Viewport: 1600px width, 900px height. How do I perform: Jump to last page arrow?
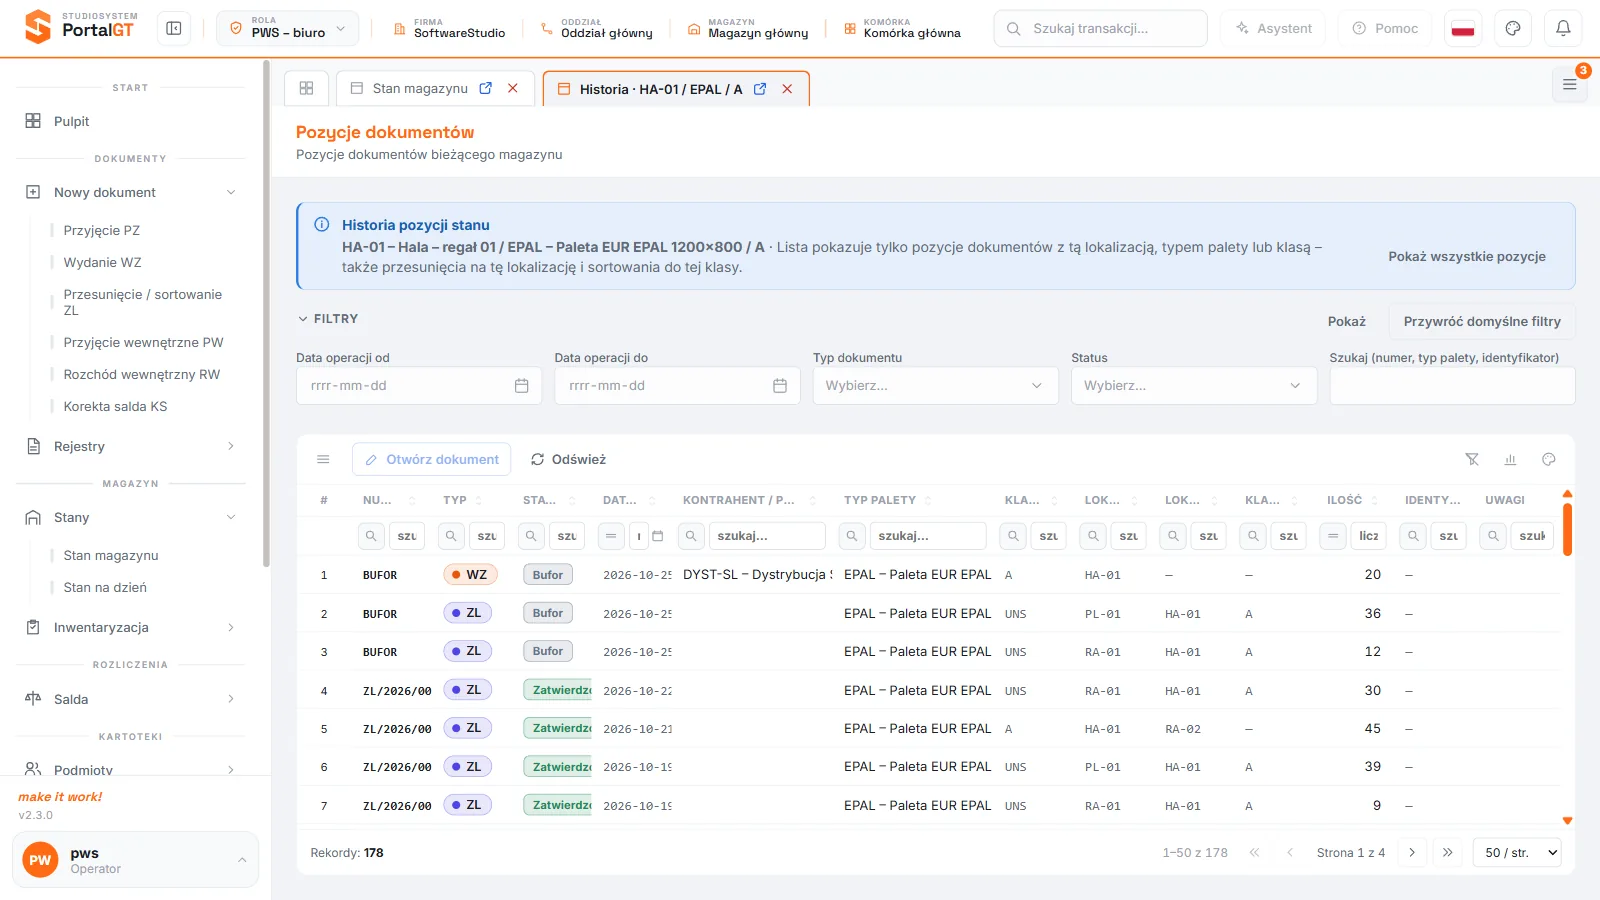[x=1447, y=853]
